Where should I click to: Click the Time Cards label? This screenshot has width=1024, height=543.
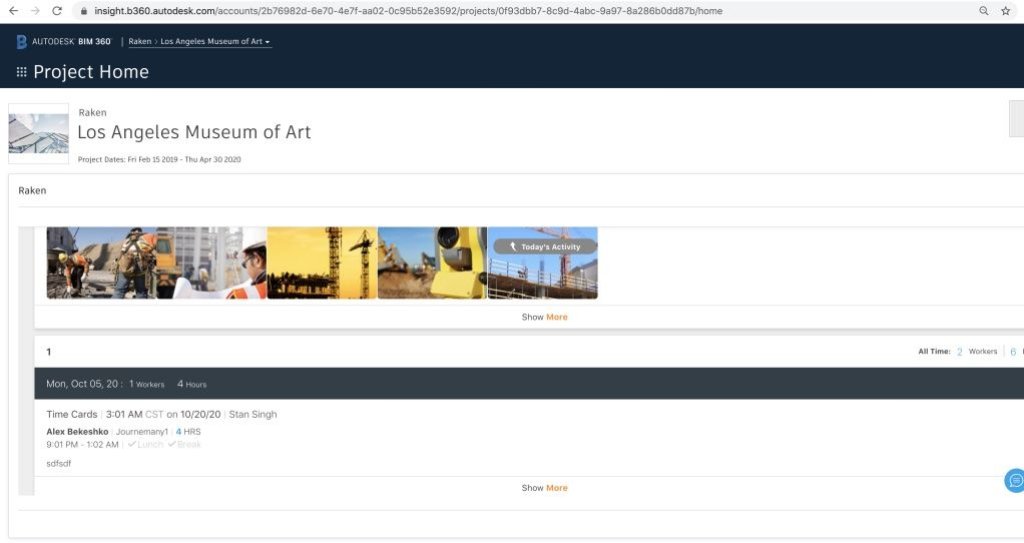[x=71, y=414]
